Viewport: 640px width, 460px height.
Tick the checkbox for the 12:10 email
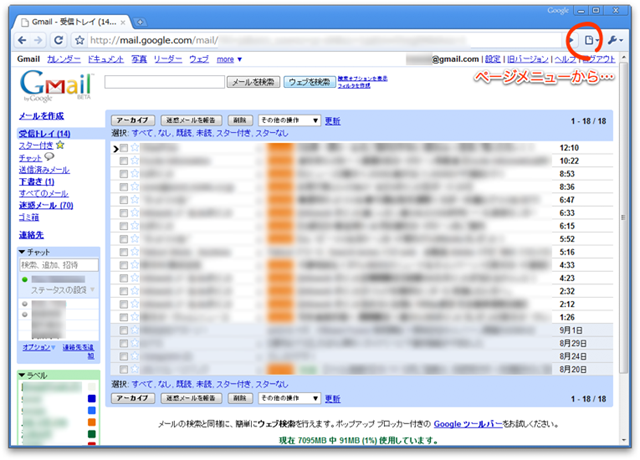point(124,148)
